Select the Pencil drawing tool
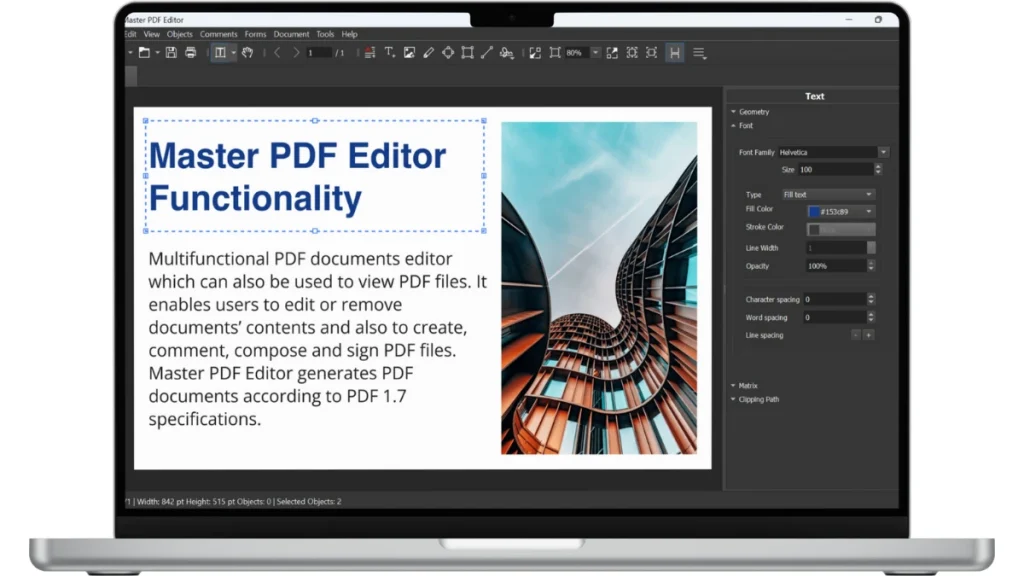The height and width of the screenshot is (576, 1024). 428,53
